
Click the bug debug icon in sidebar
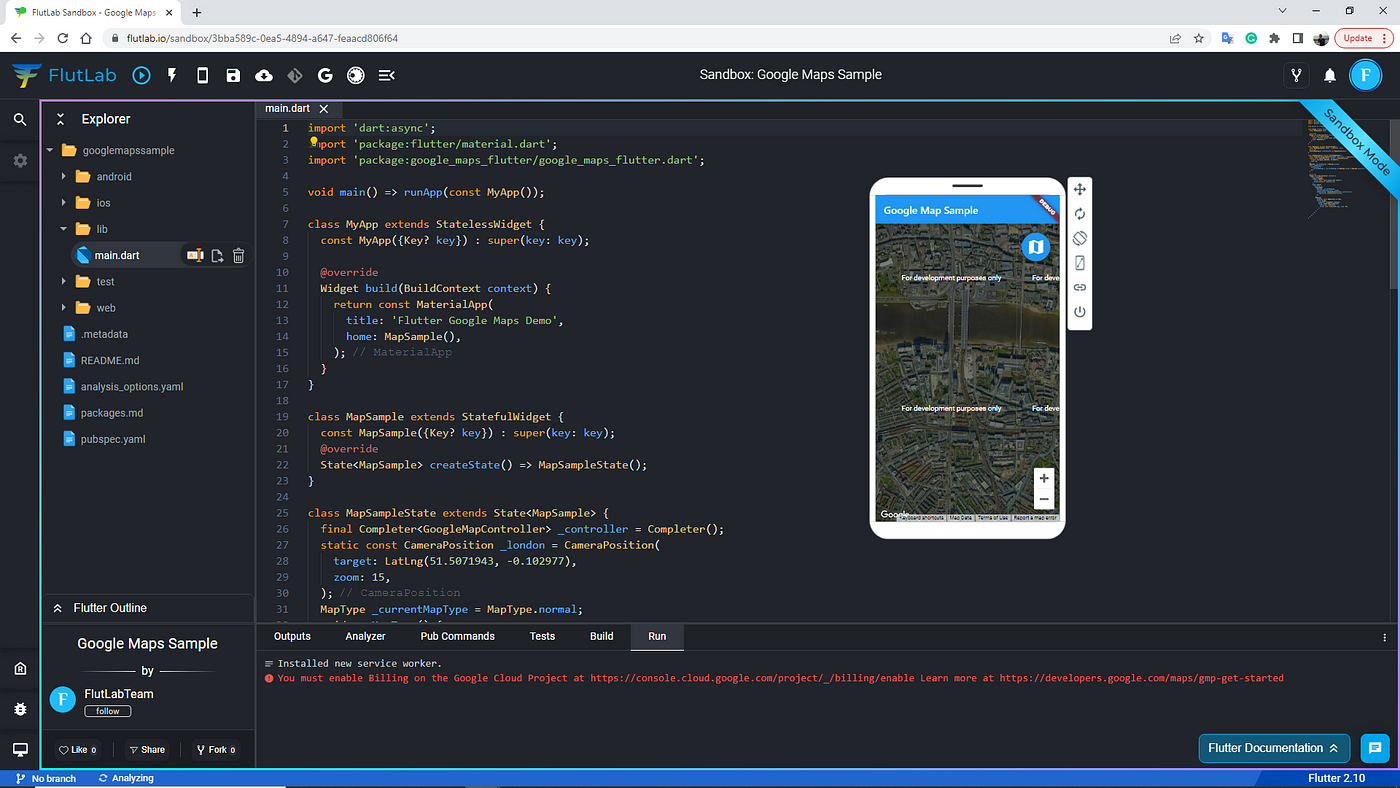pyautogui.click(x=20, y=709)
